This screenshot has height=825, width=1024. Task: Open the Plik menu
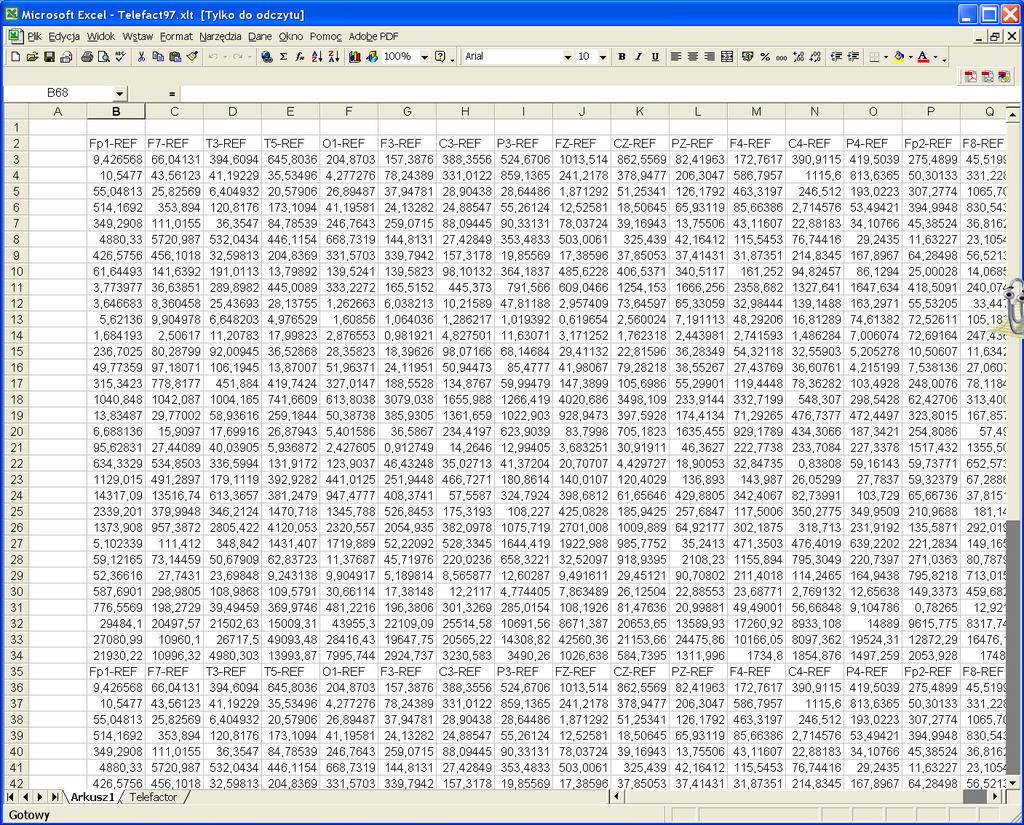click(34, 37)
